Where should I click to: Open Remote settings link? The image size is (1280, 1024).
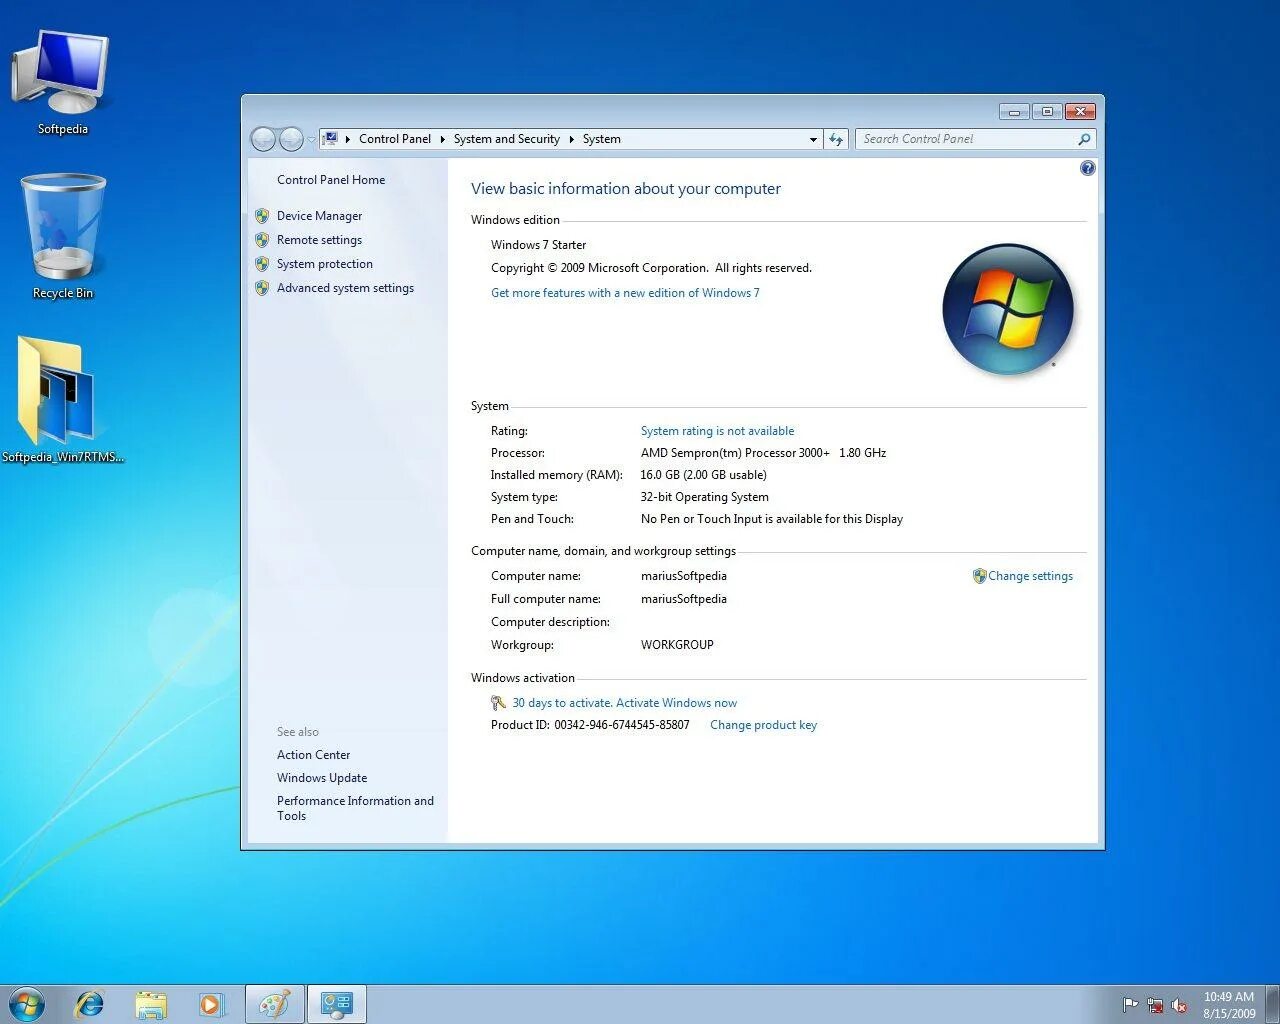point(320,240)
